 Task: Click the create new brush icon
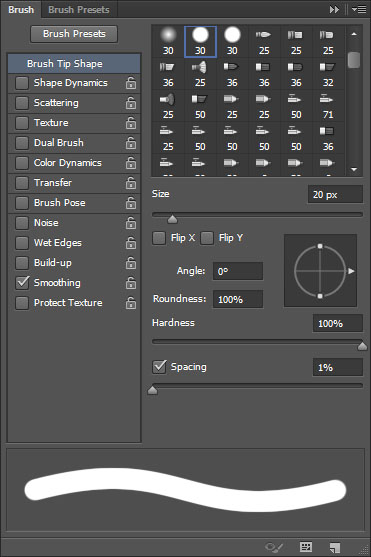[x=334, y=547]
